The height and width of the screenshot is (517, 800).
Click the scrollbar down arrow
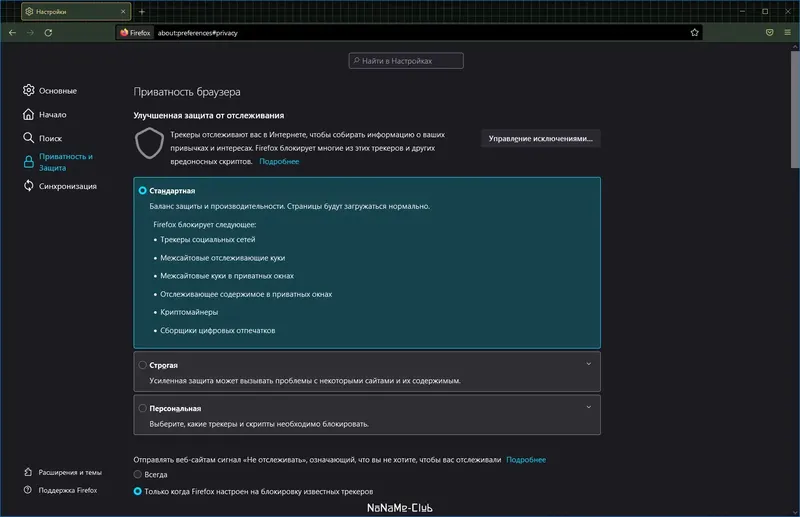795,512
